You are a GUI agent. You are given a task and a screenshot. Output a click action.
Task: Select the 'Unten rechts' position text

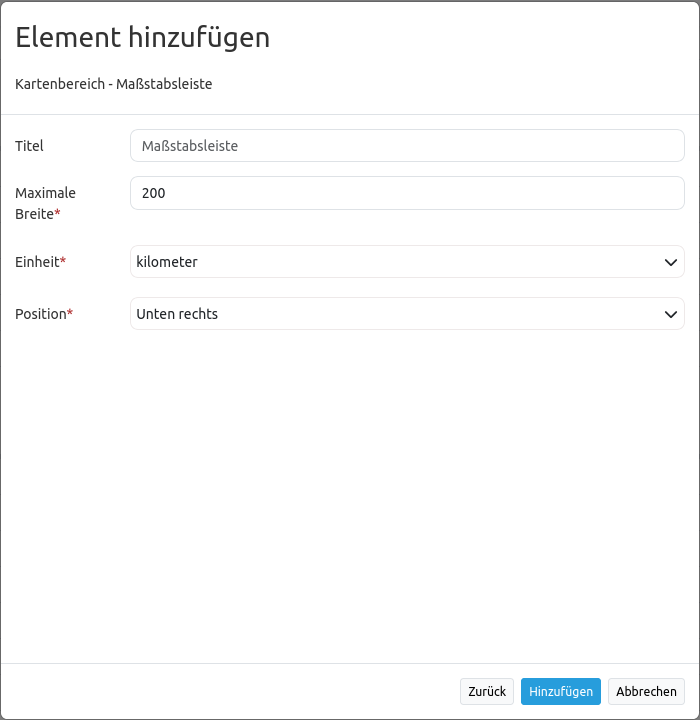[x=177, y=314]
